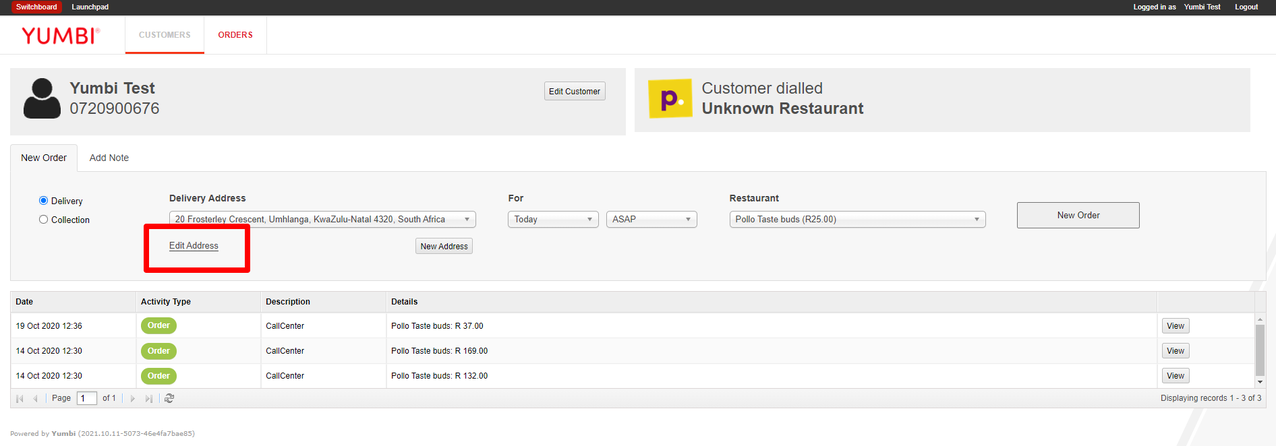Click the customer avatar silhouette icon
The width and height of the screenshot is (1276, 446).
pos(42,99)
